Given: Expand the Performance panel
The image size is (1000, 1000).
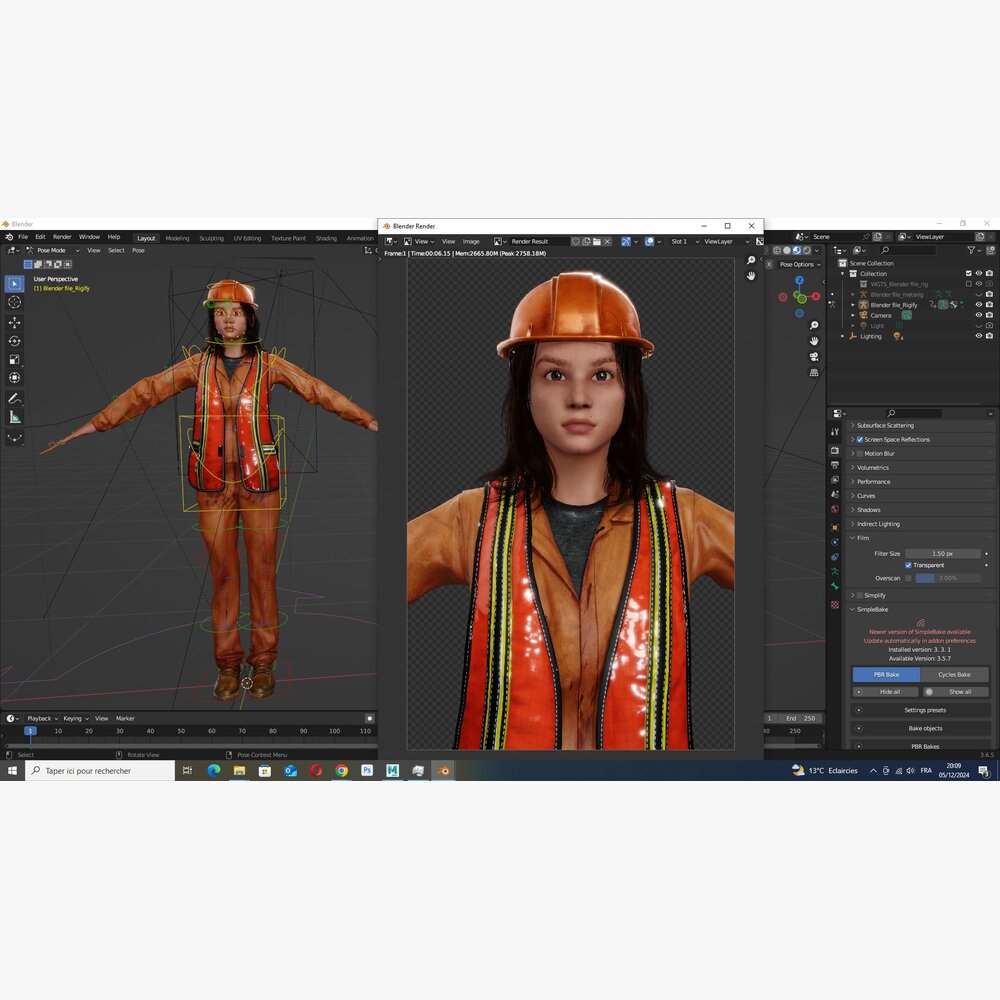Looking at the screenshot, I should click(x=853, y=482).
